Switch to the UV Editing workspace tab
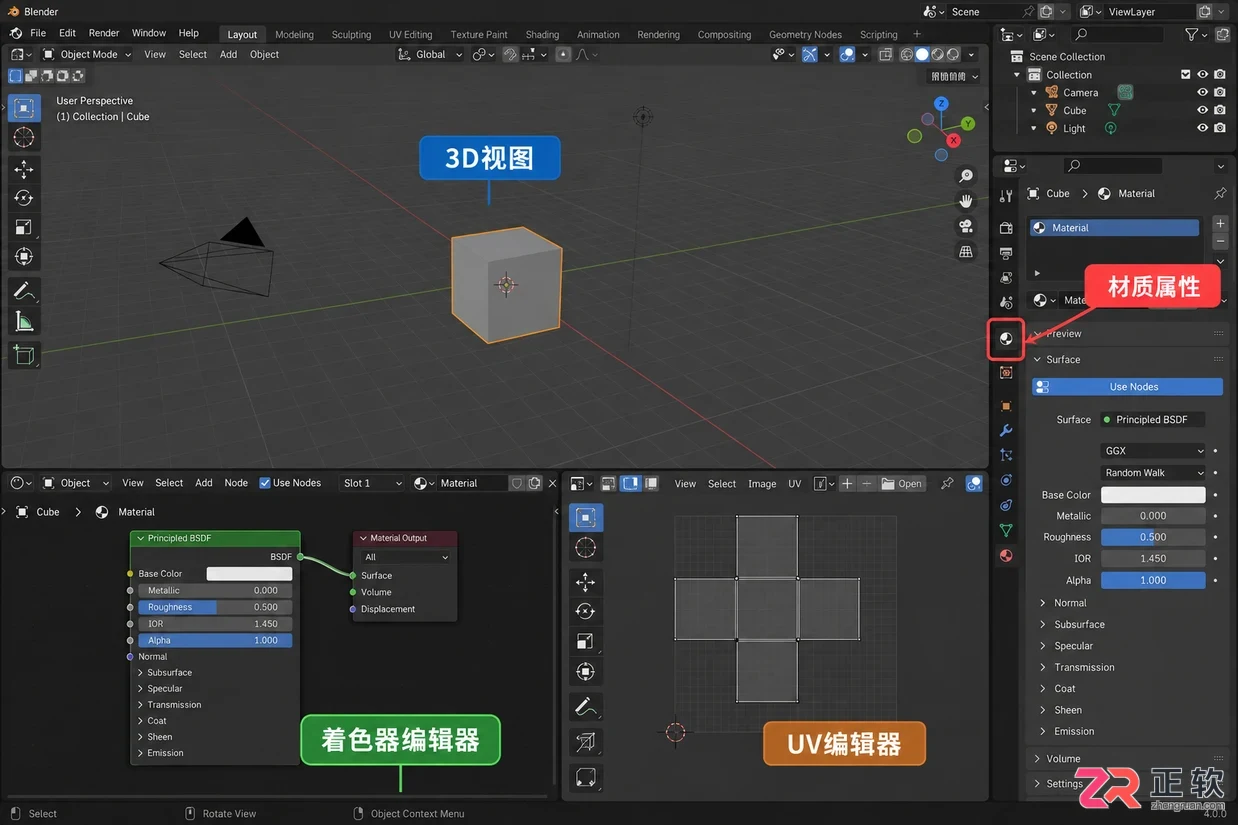Viewport: 1238px width, 825px height. pos(410,34)
